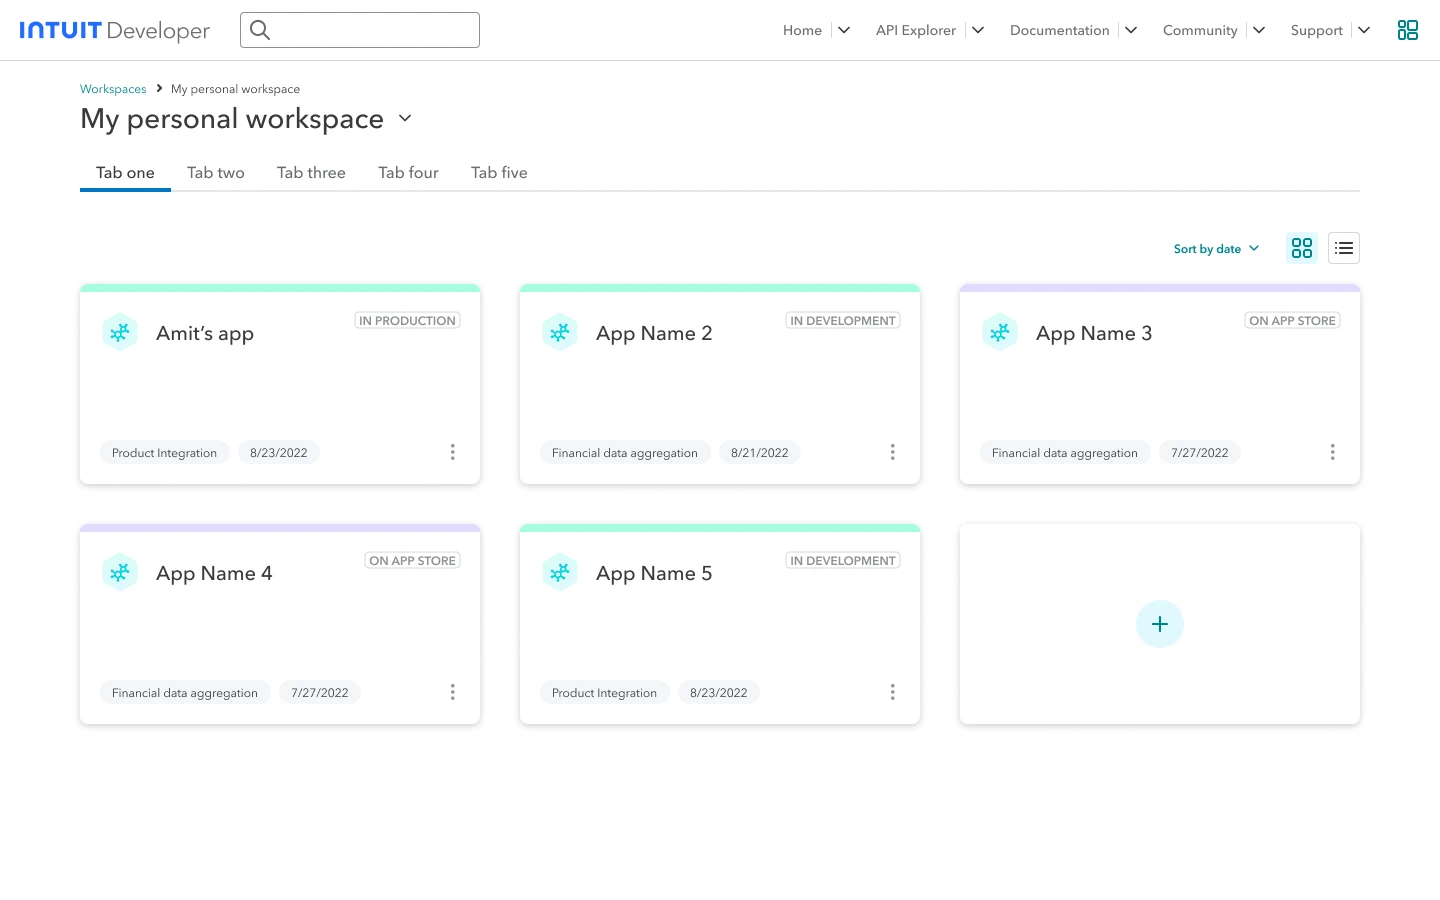1440x900 pixels.
Task: Expand the Documentation menu chevron
Action: coord(1131,30)
